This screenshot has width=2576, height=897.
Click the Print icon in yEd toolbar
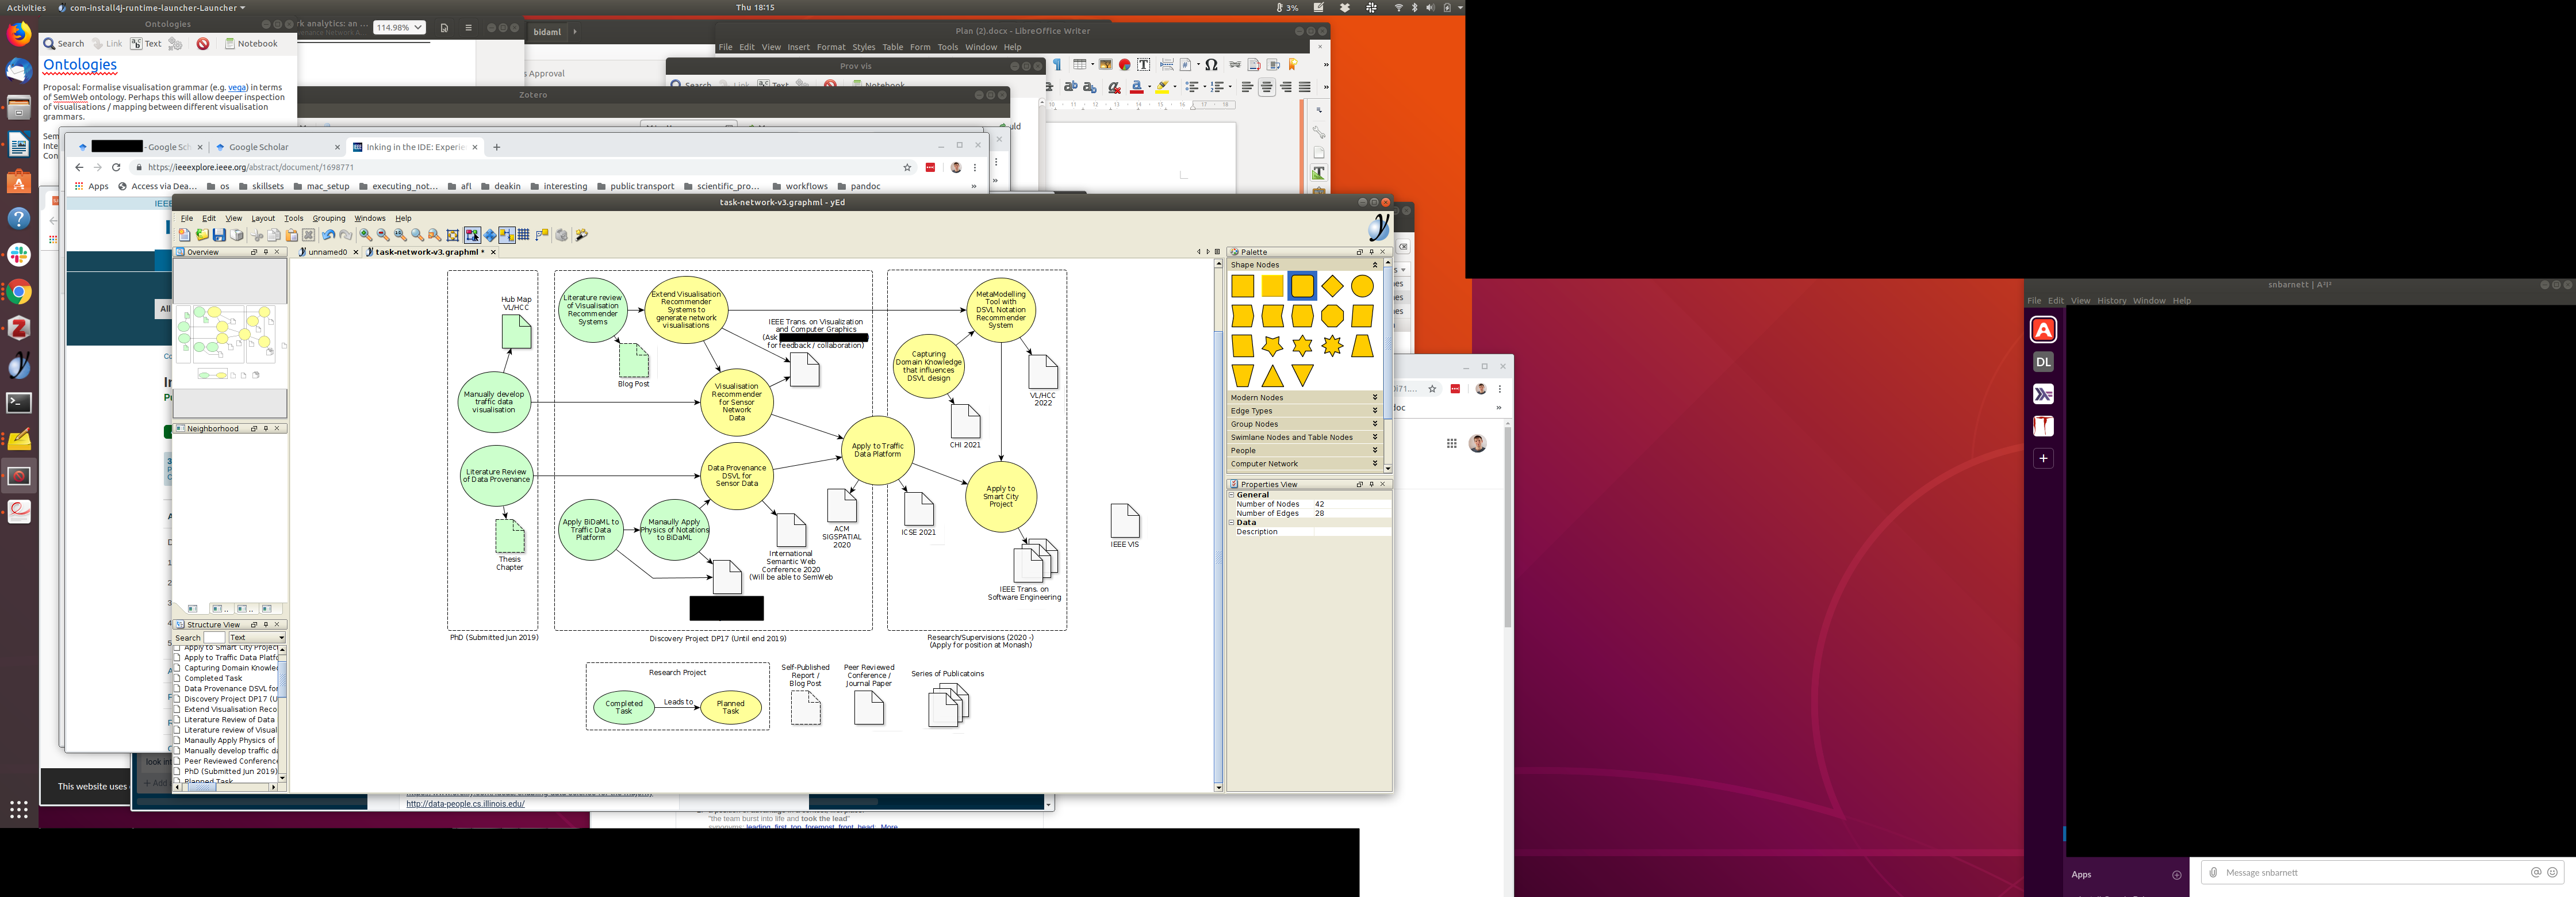236,235
